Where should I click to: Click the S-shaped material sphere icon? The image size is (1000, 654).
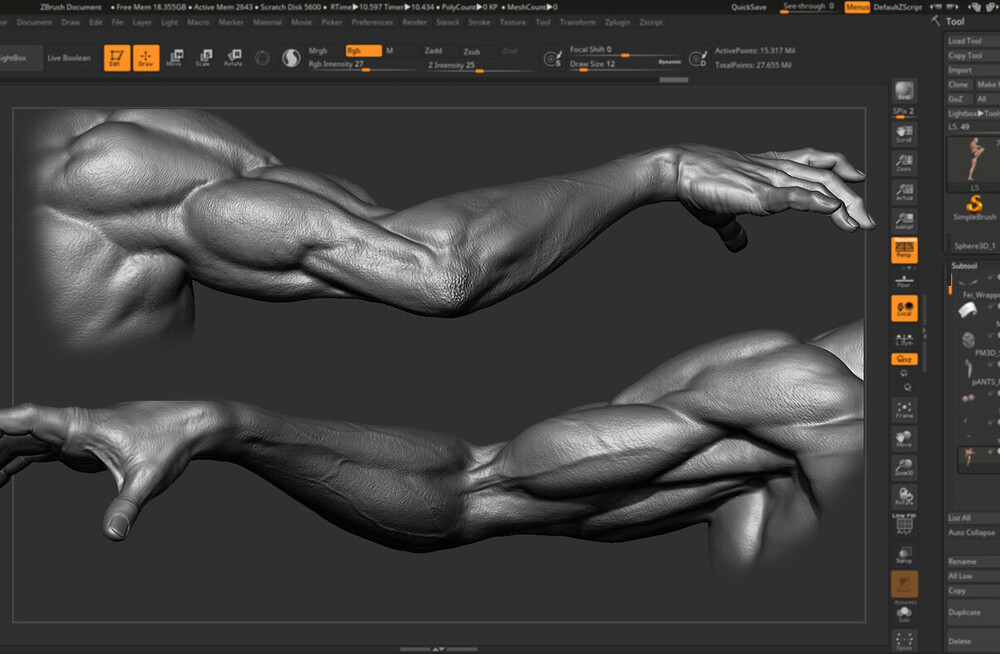(291, 58)
